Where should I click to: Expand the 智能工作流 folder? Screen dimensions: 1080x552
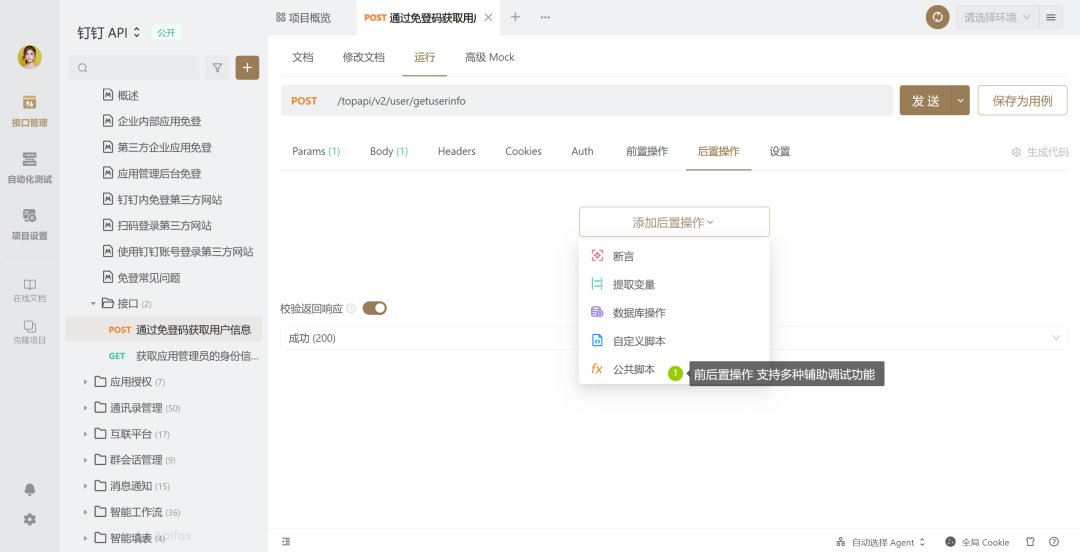coord(85,512)
